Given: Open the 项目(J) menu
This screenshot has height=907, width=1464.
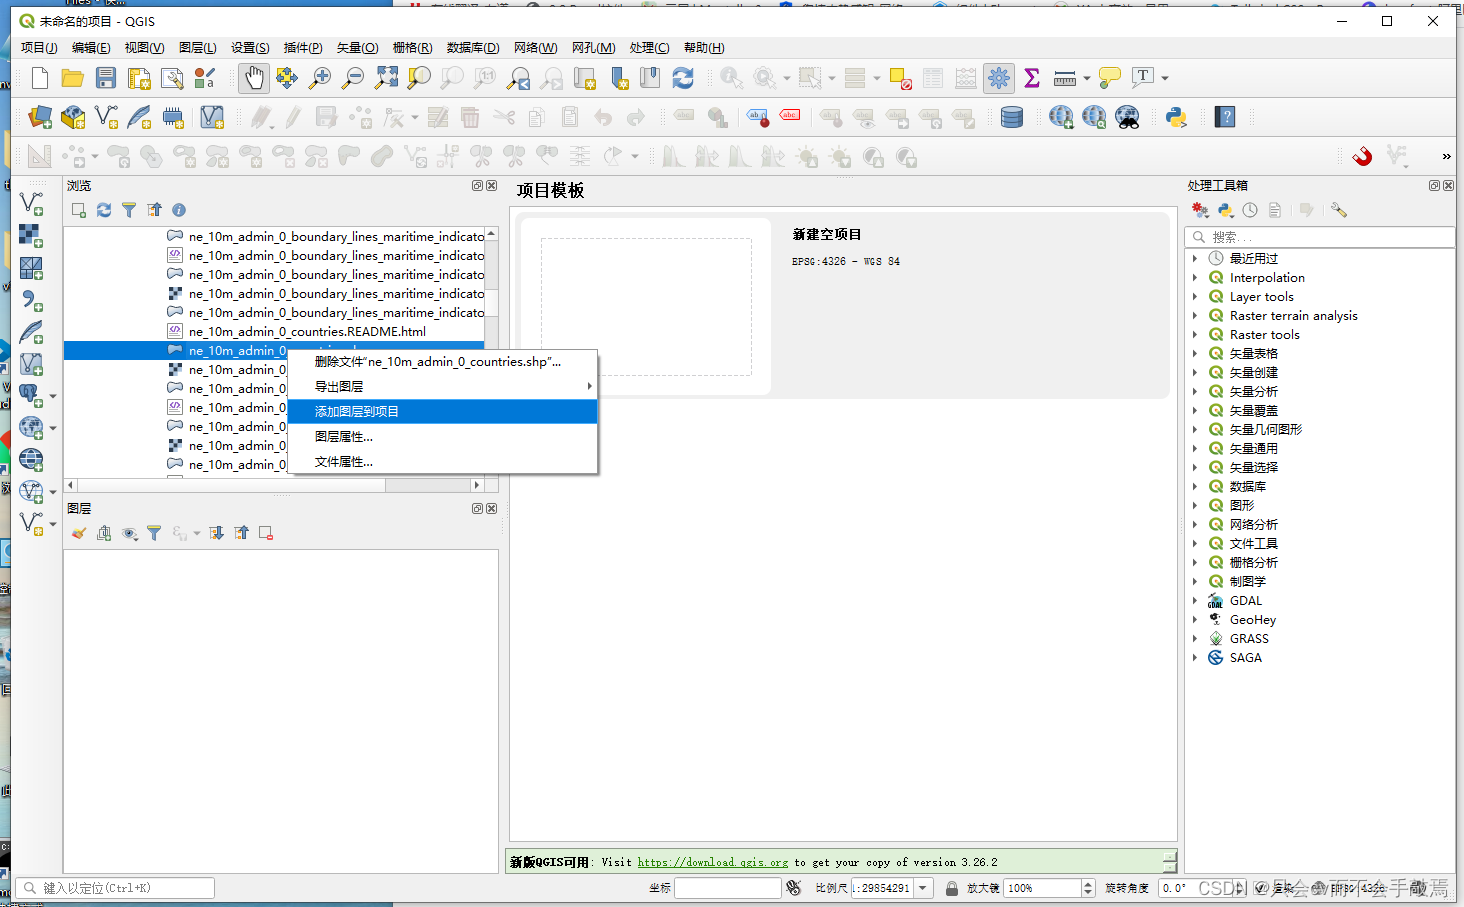Looking at the screenshot, I should (39, 48).
